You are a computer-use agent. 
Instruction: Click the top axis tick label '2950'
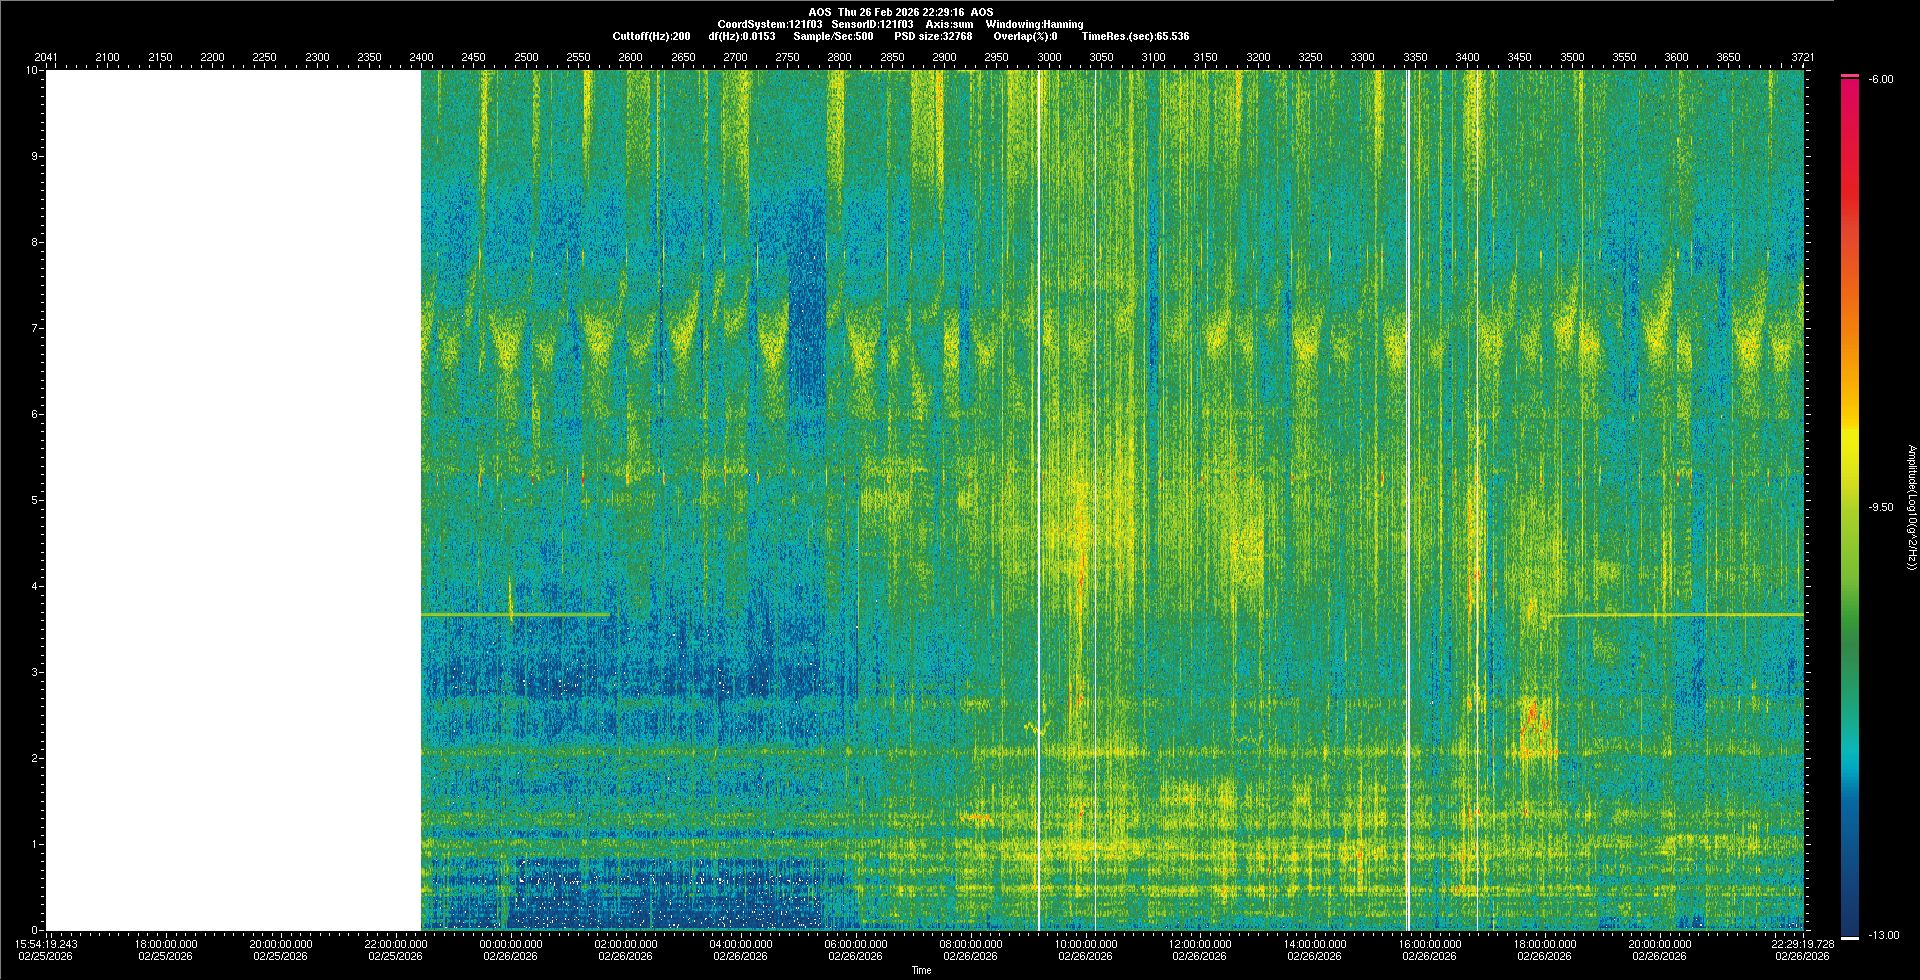pos(997,57)
